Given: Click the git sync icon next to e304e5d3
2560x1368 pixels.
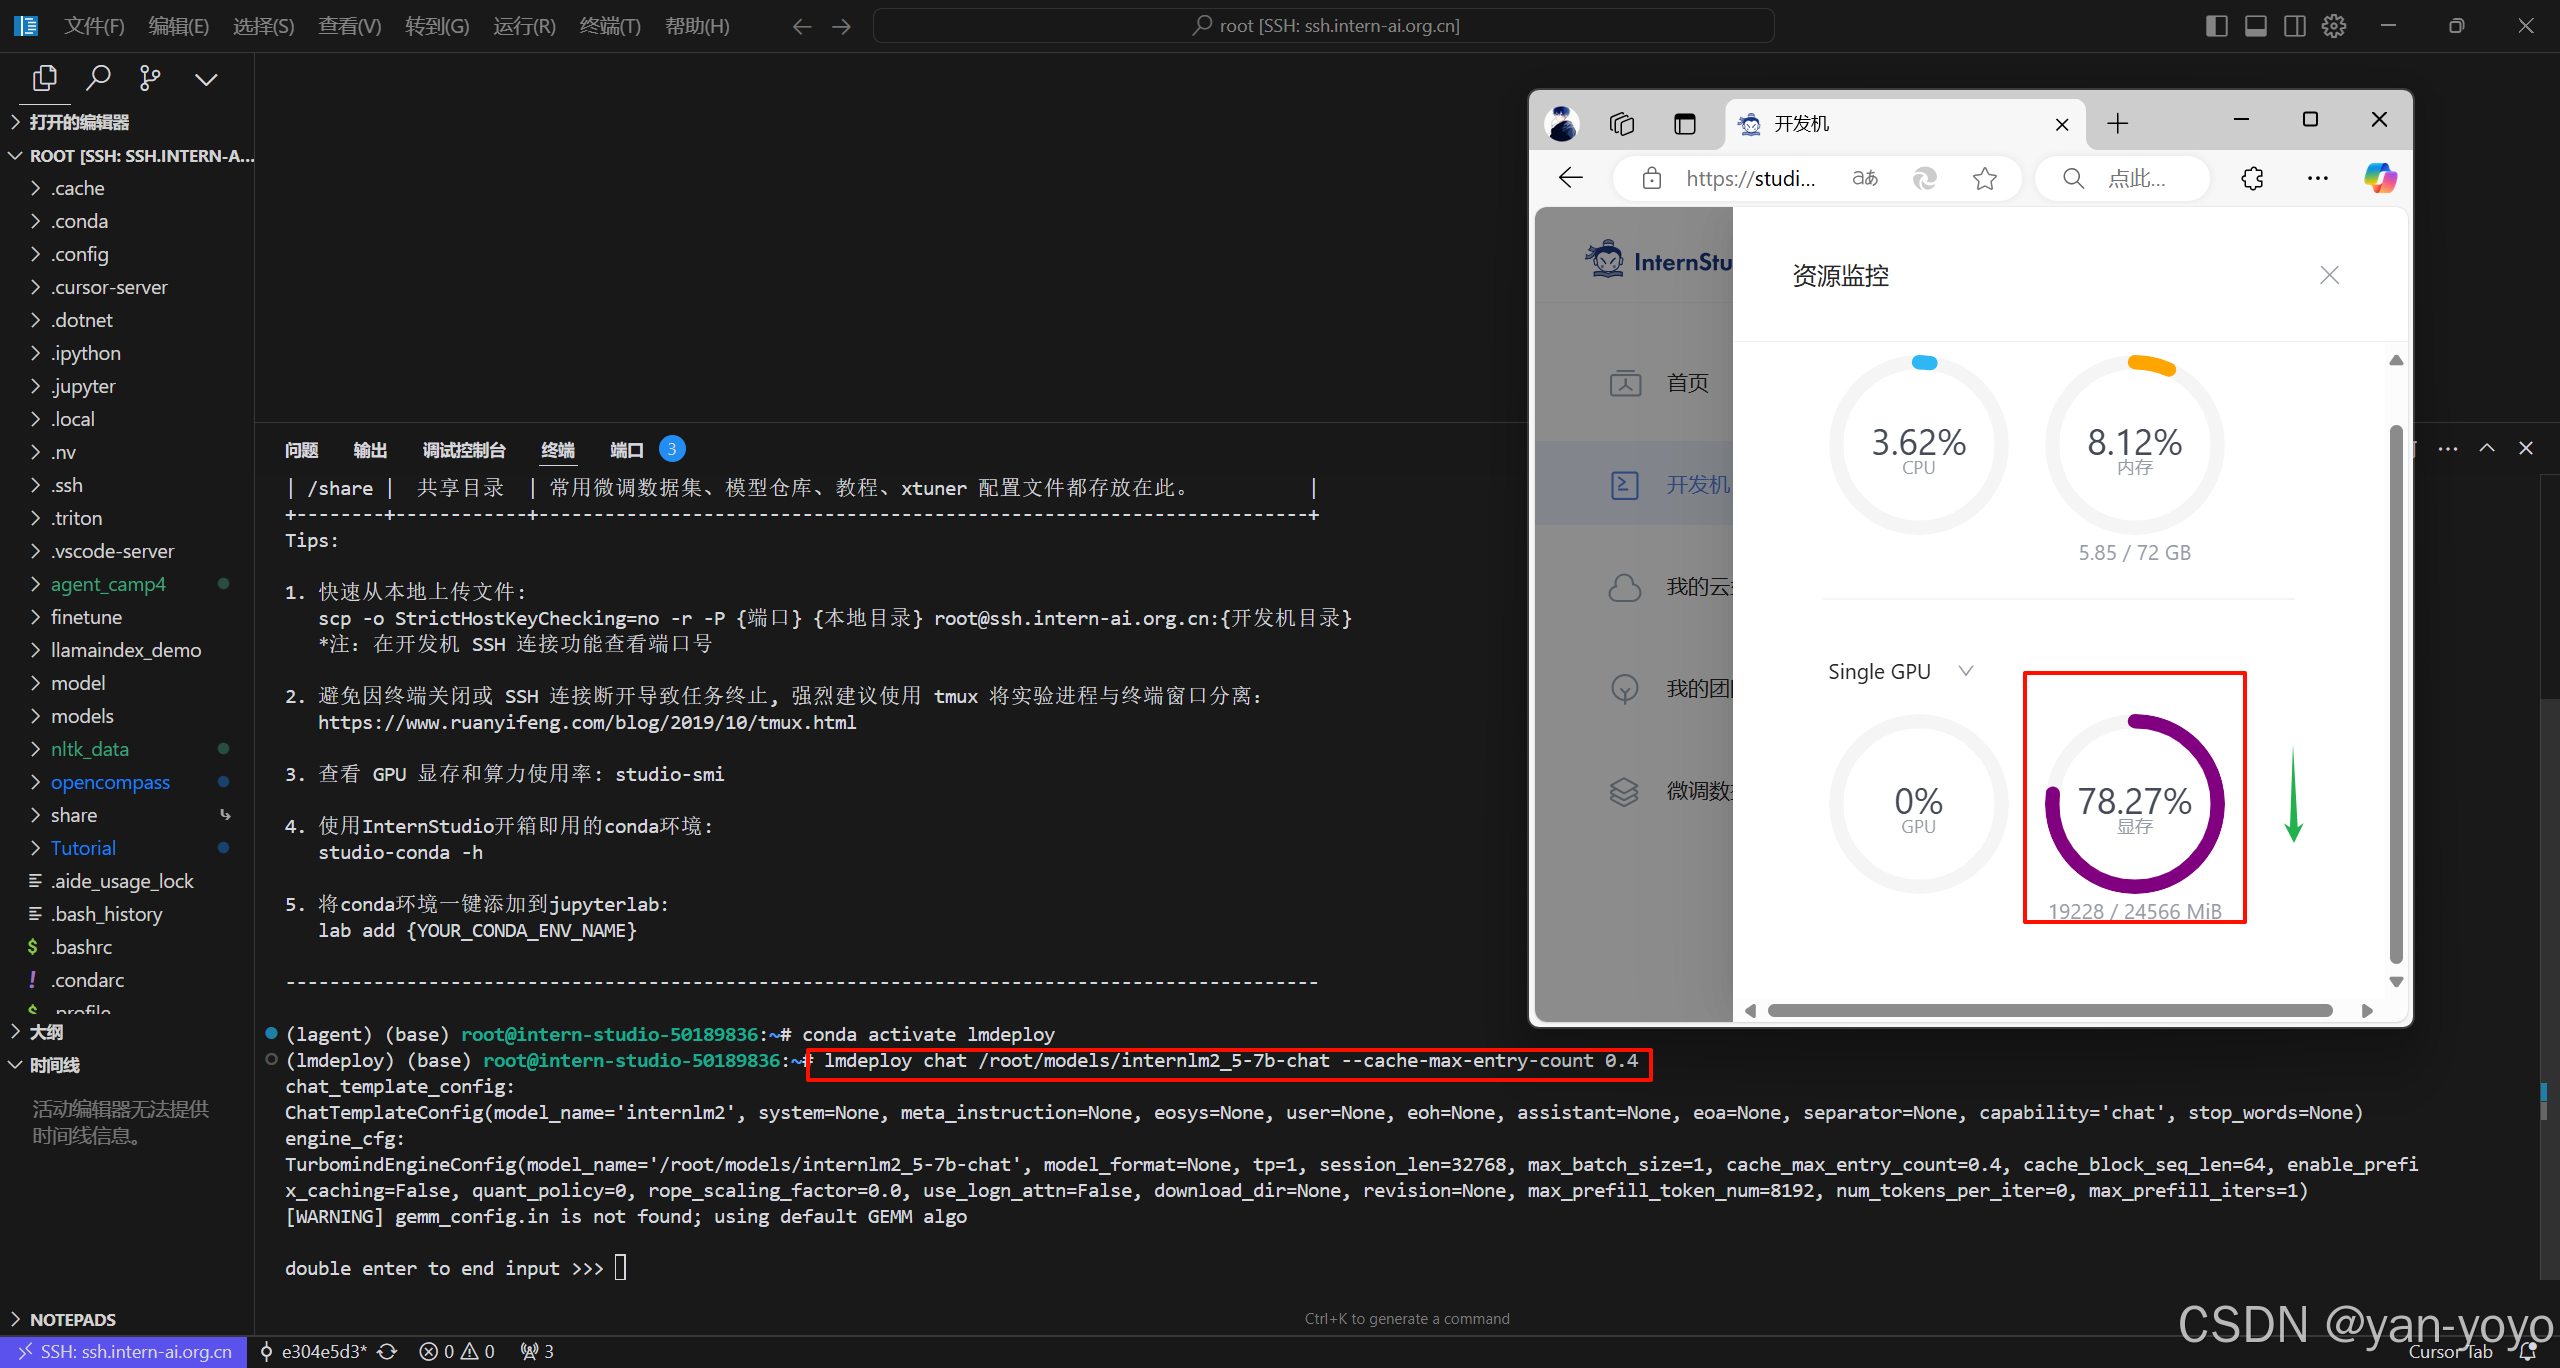Looking at the screenshot, I should [x=388, y=1351].
